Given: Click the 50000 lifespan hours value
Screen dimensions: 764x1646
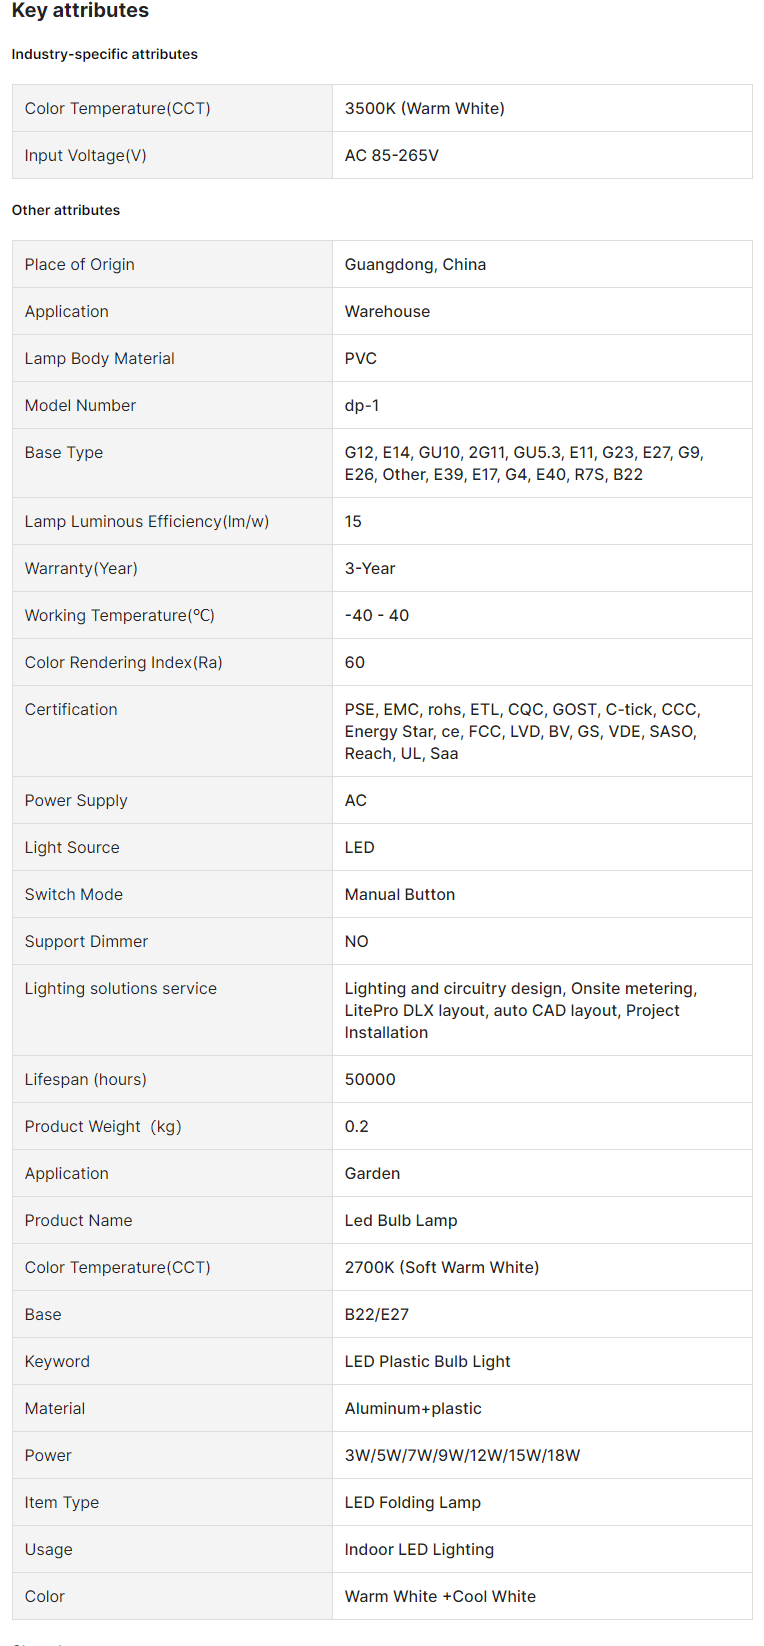Looking at the screenshot, I should point(370,1079).
